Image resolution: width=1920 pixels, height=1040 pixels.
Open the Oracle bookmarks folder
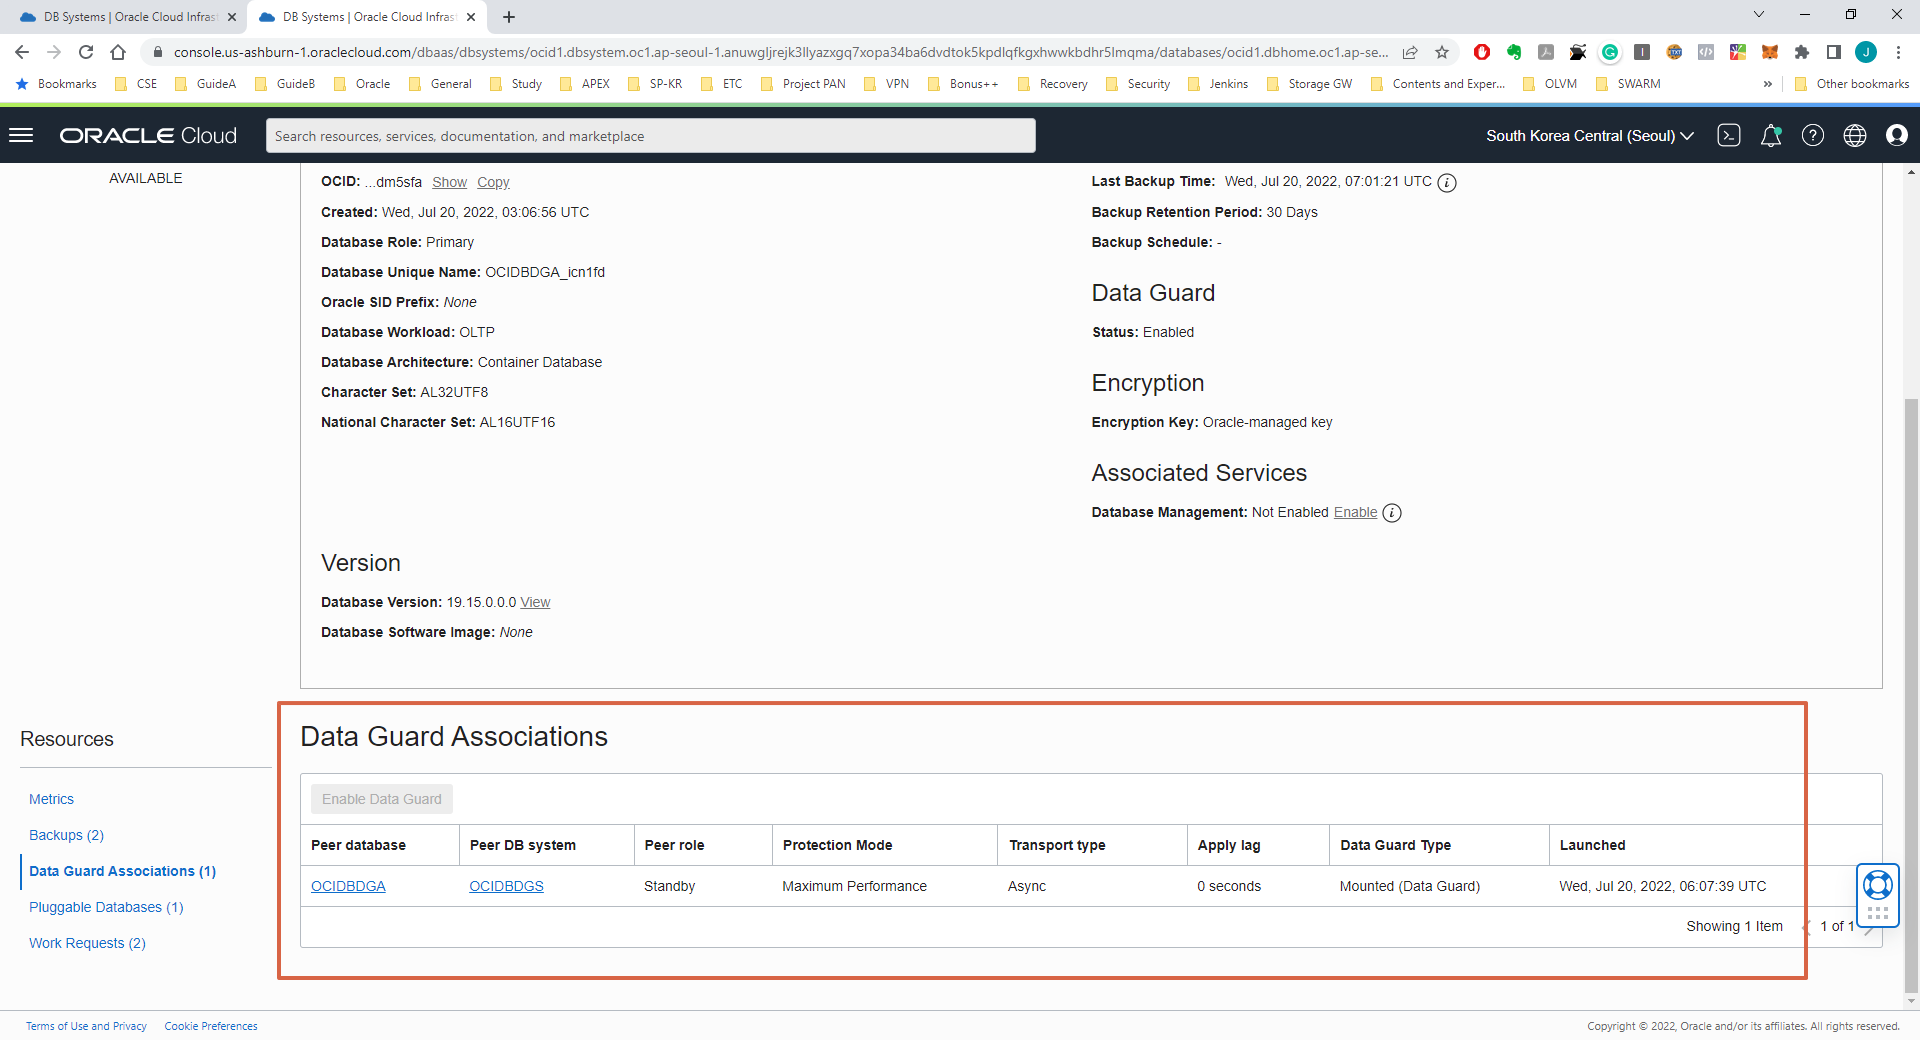click(362, 84)
